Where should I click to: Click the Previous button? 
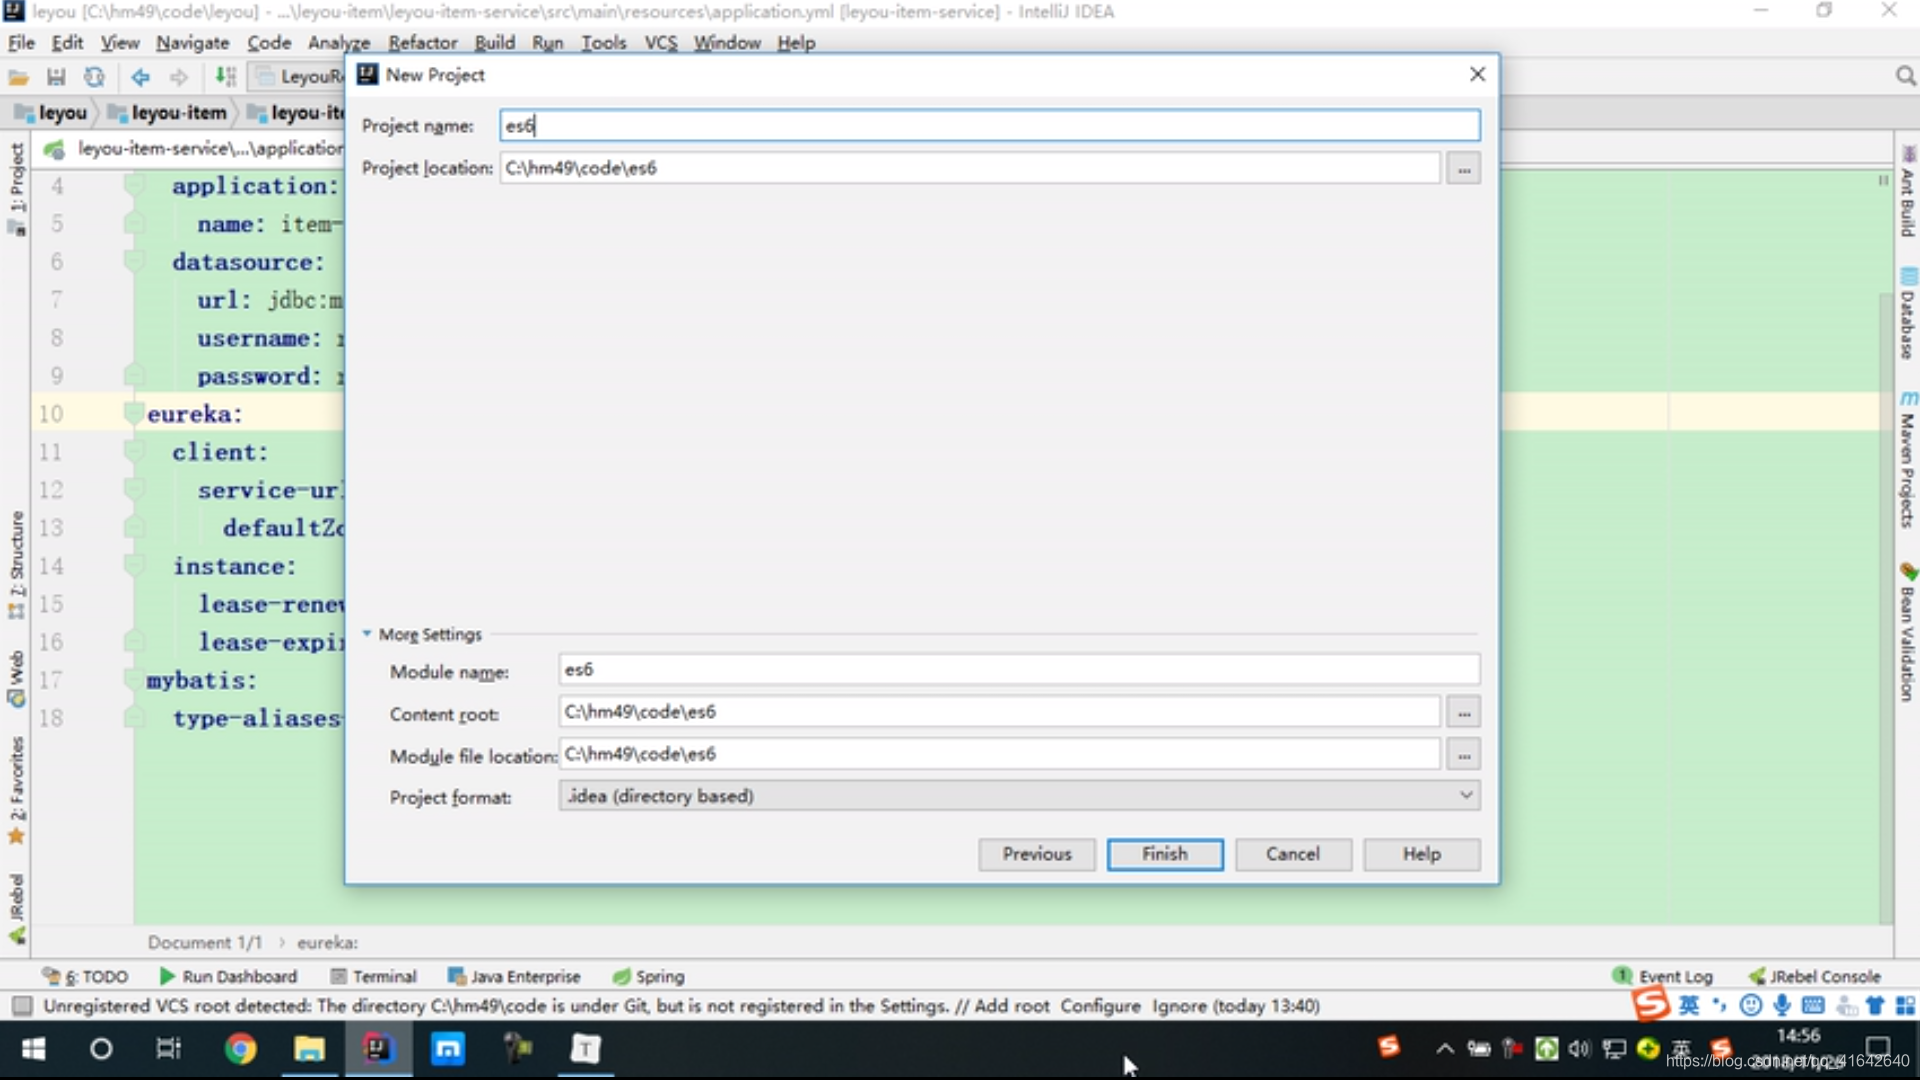[1036, 854]
